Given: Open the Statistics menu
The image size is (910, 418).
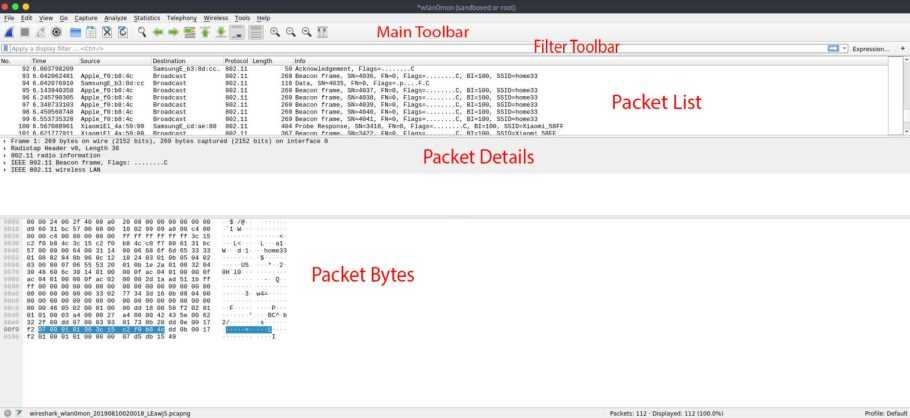Looking at the screenshot, I should pyautogui.click(x=147, y=18).
